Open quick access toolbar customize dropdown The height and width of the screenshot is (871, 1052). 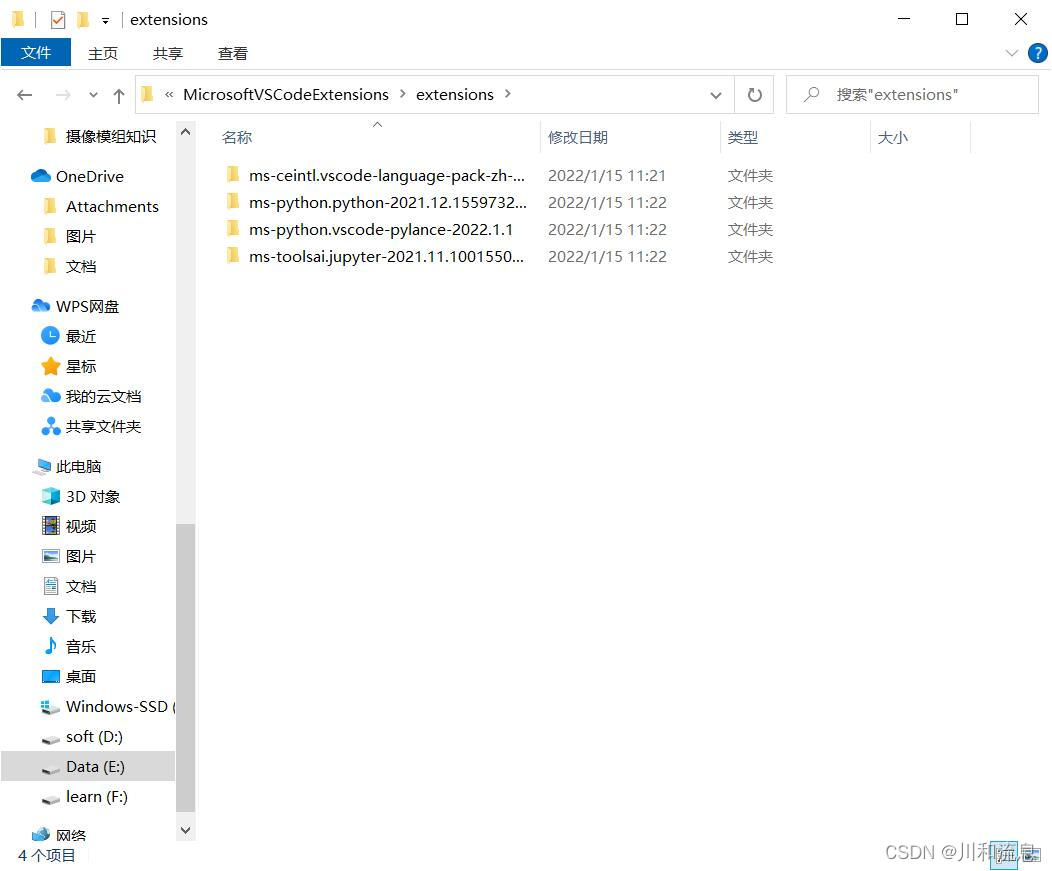(x=105, y=21)
